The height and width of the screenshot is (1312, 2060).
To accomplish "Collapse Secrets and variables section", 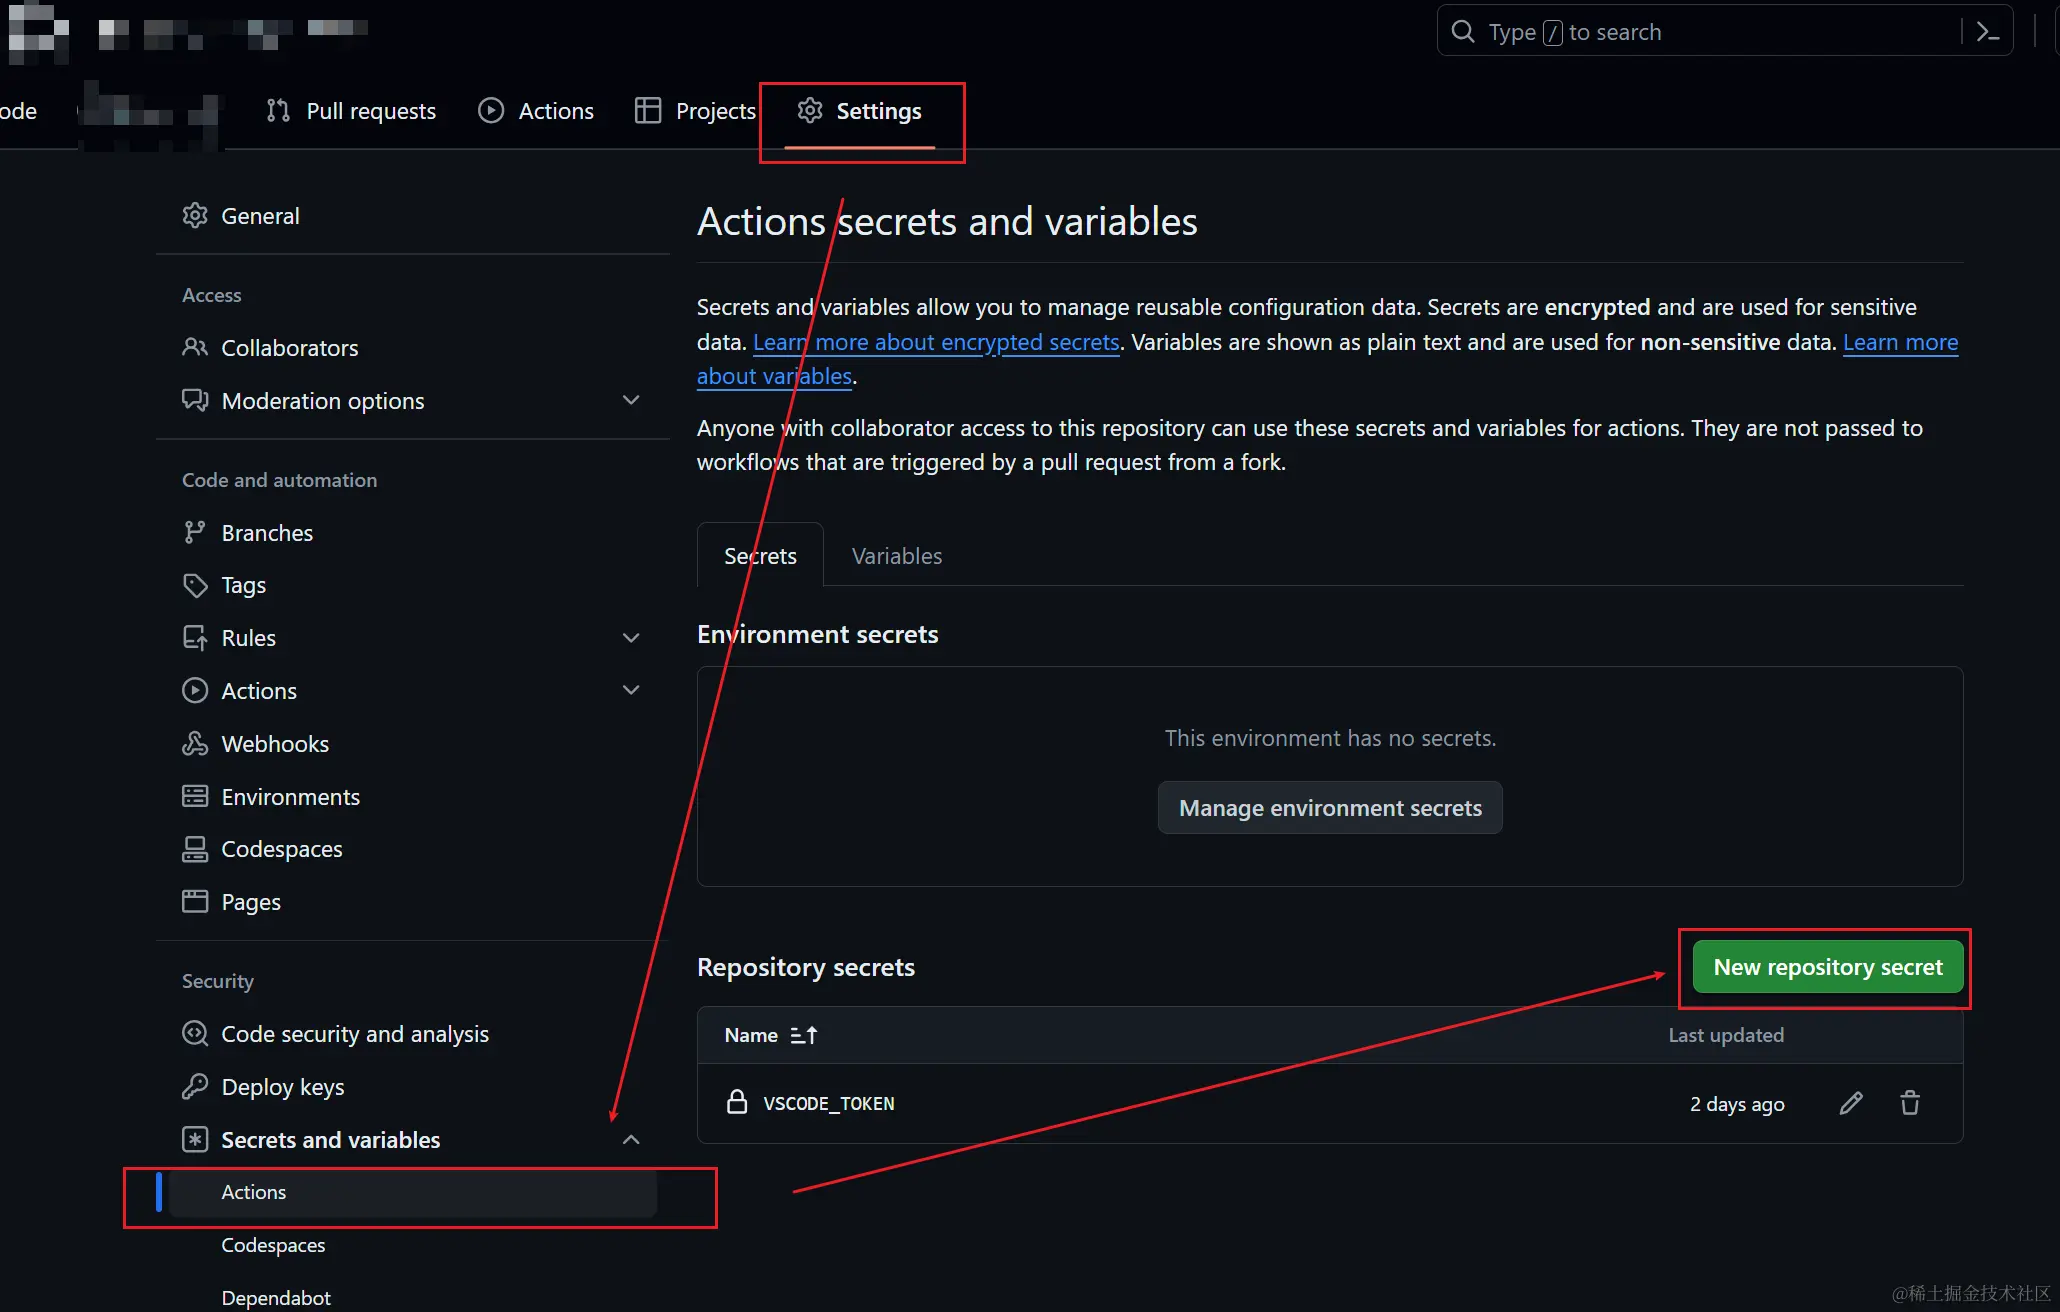I will pyautogui.click(x=631, y=1140).
